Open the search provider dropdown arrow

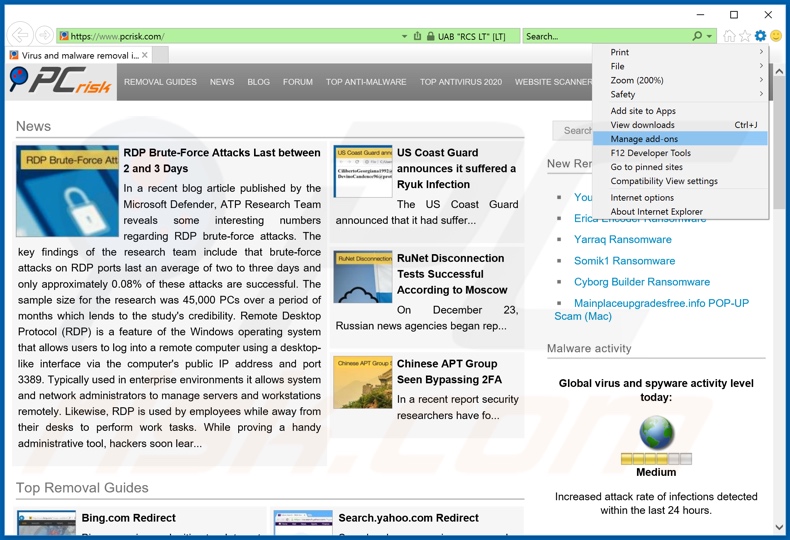709,36
